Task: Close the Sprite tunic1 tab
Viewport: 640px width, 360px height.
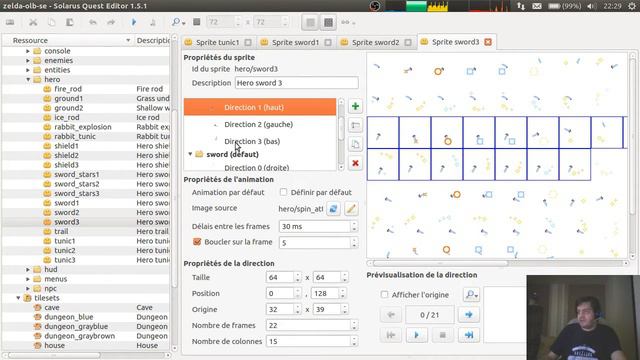Action: (248, 42)
